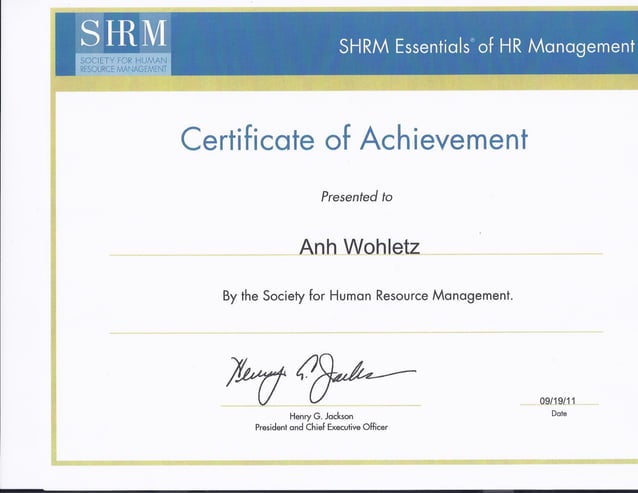Select the name 'Anh Wohletz'
The width and height of the screenshot is (638, 493).
coord(359,246)
